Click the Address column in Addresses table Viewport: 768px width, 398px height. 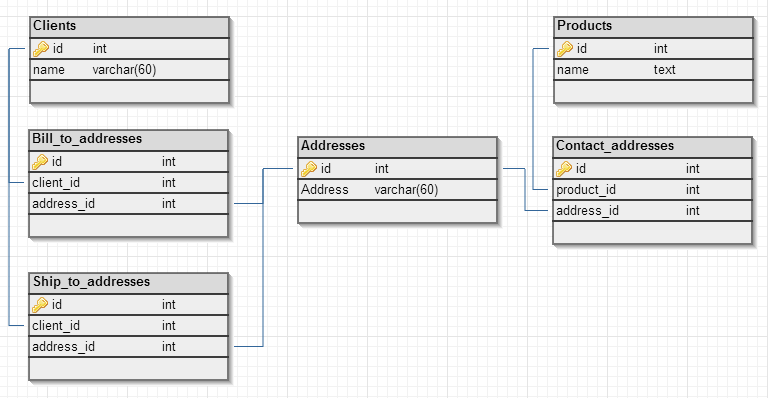(325, 189)
